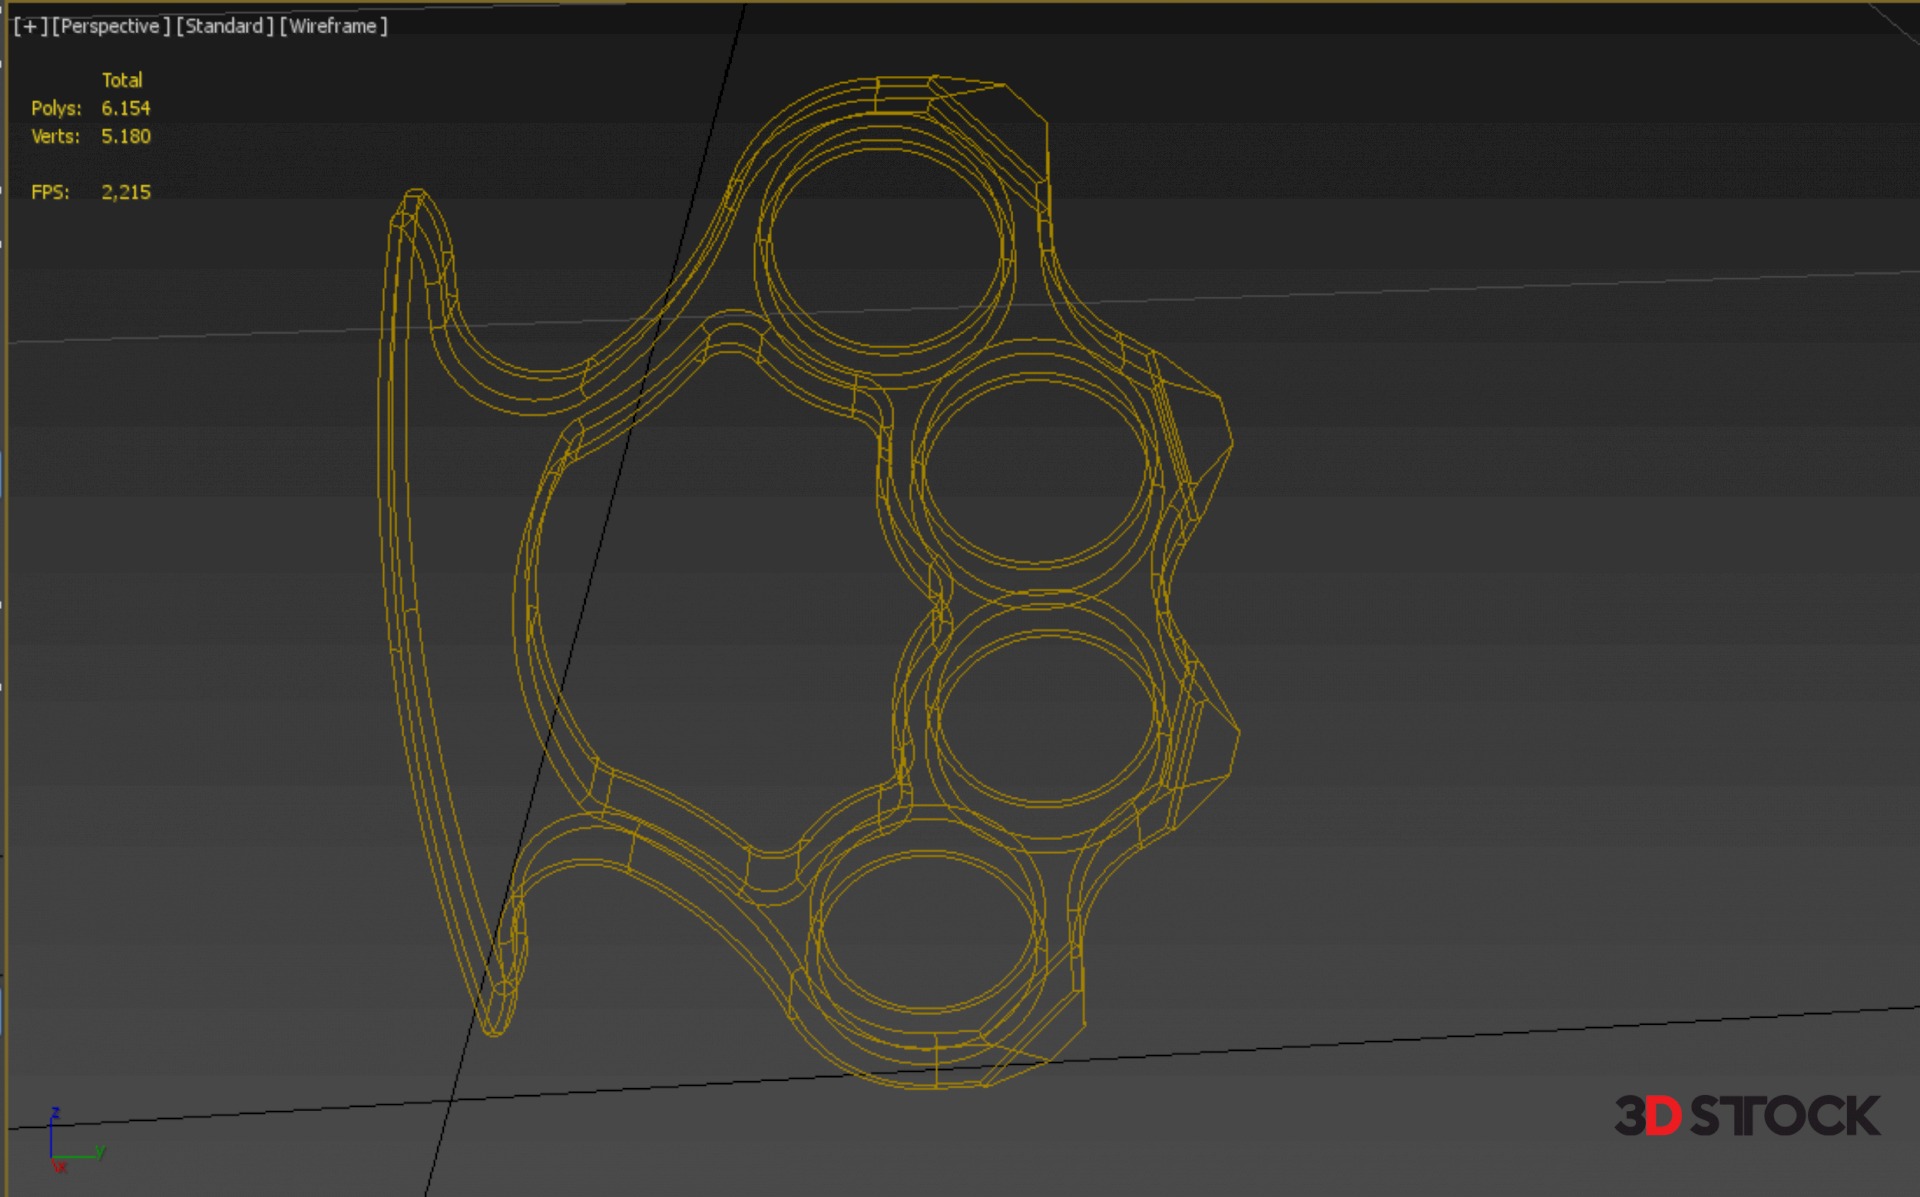Viewport: 1920px width, 1197px height.
Task: Click the blue Z axis label
Action: click(56, 1113)
